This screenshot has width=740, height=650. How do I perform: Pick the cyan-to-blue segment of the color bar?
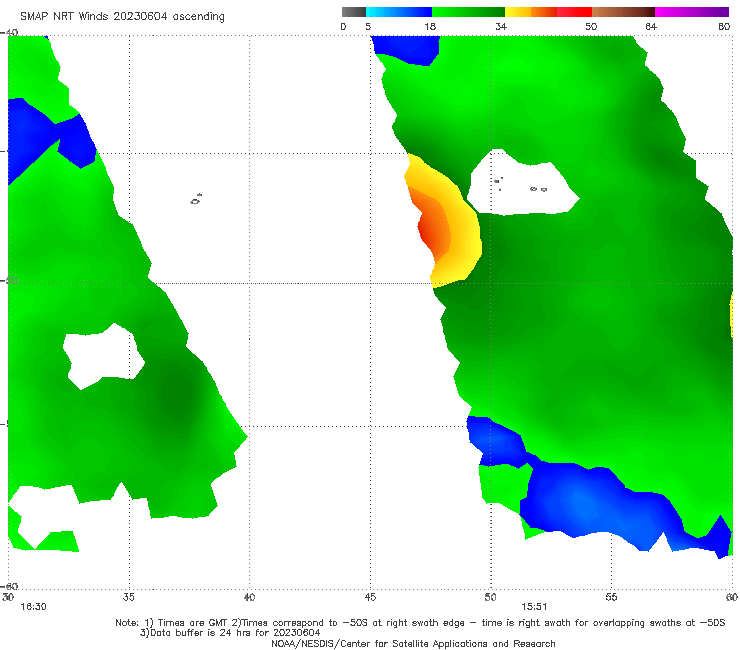399,12
